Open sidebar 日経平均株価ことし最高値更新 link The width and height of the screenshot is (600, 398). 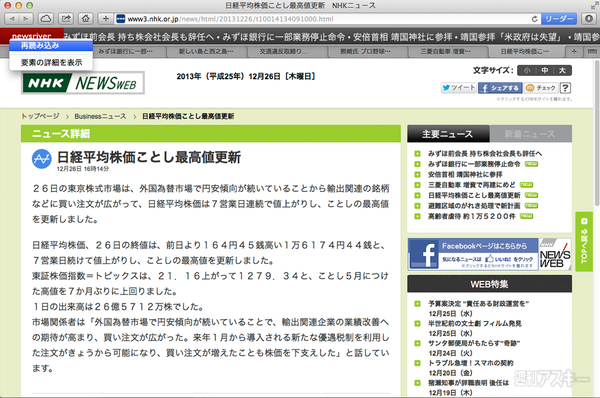[474, 195]
